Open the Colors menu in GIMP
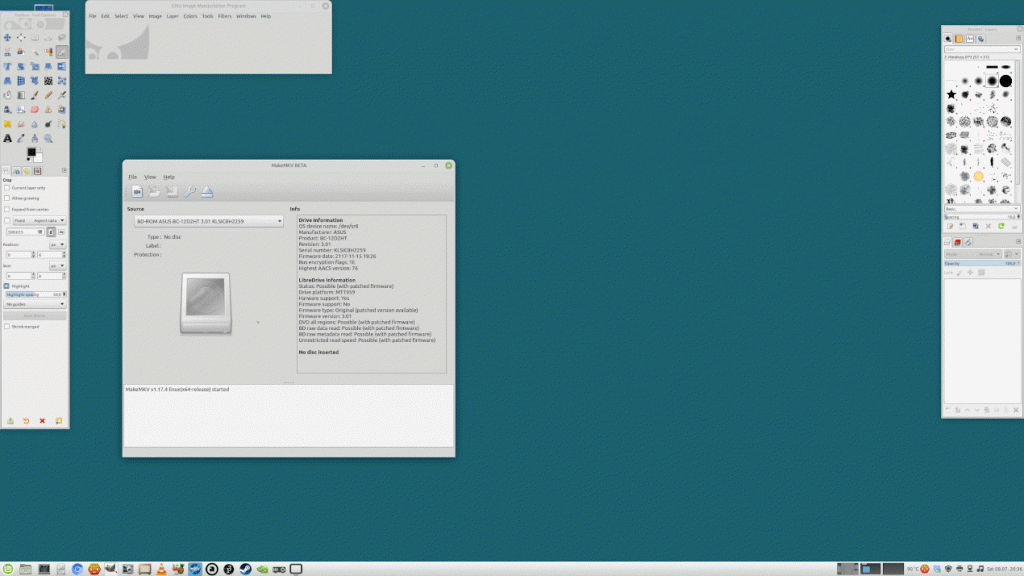Viewport: 1024px width, 576px height. click(x=190, y=16)
